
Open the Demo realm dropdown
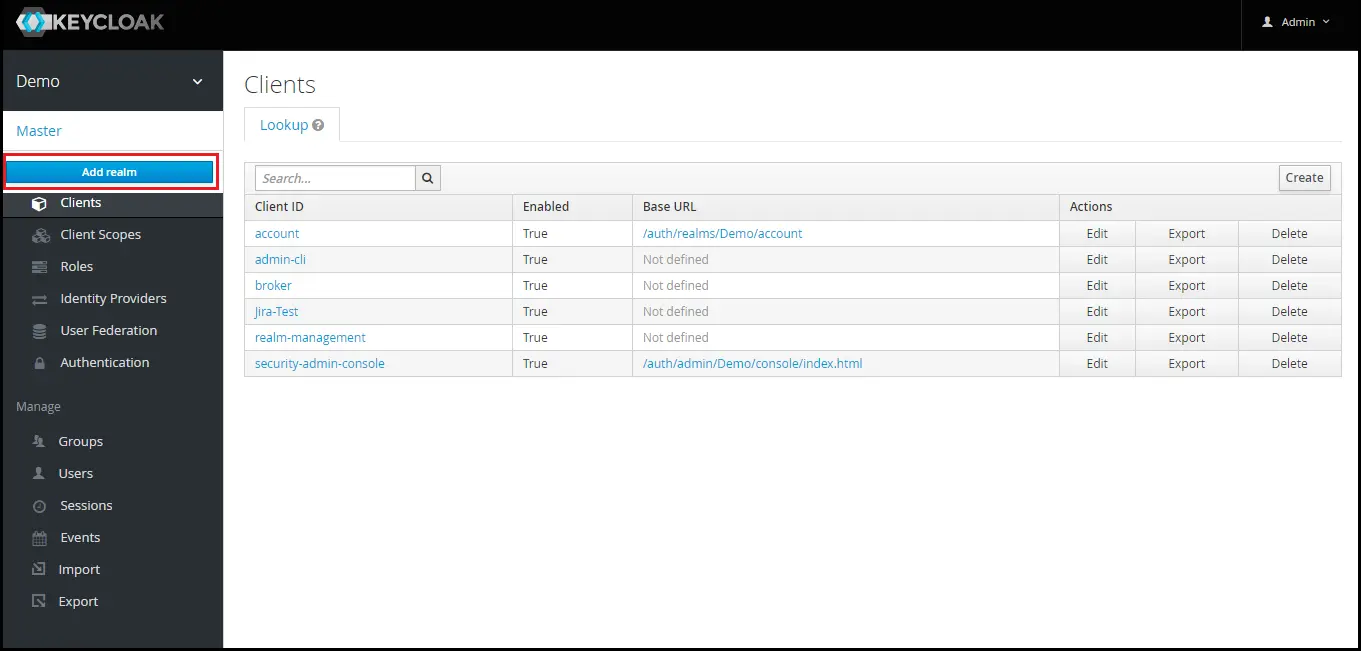coord(110,81)
